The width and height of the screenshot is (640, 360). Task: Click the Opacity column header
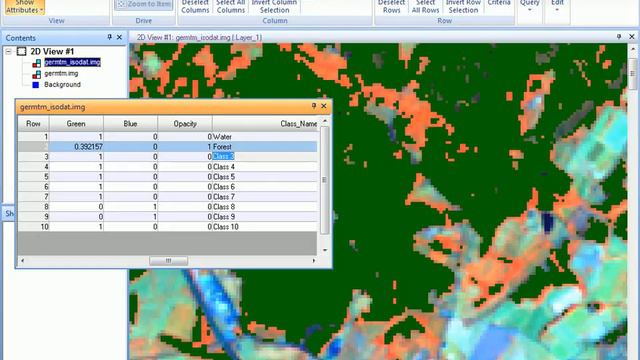click(185, 124)
